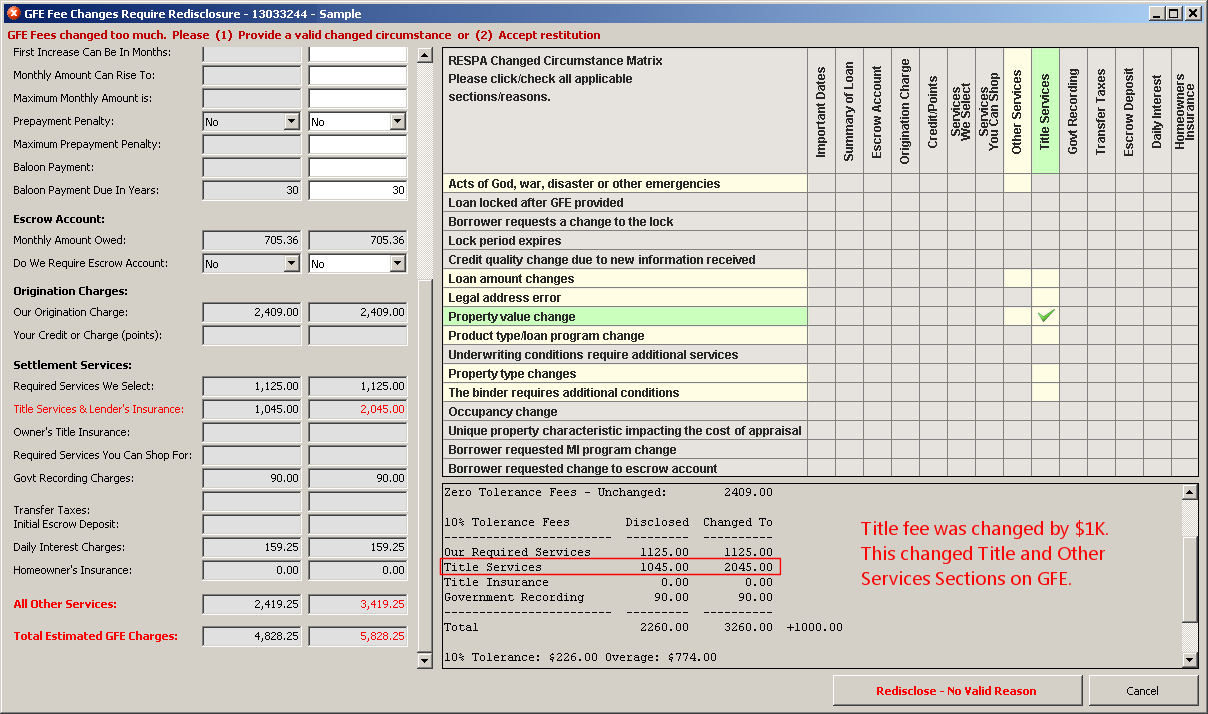Click down arrow of tolerance text scrollbar
The height and width of the screenshot is (714, 1208).
(x=1190, y=659)
